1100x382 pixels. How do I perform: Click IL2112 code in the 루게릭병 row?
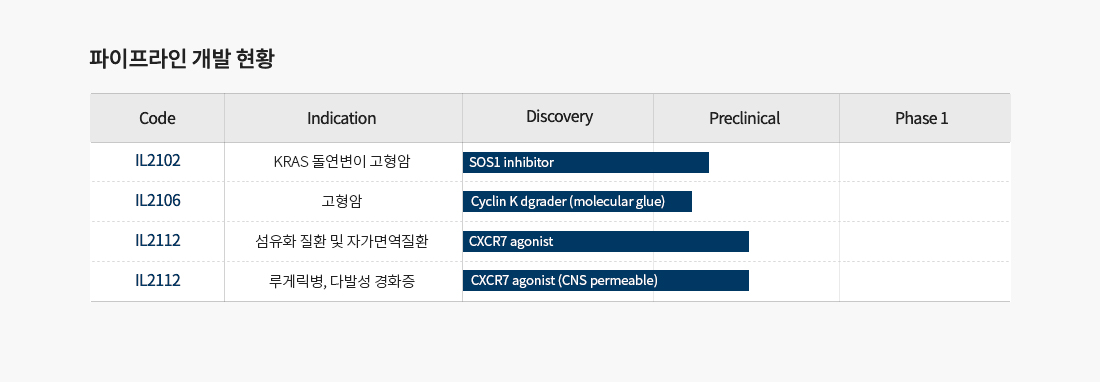[x=158, y=280]
